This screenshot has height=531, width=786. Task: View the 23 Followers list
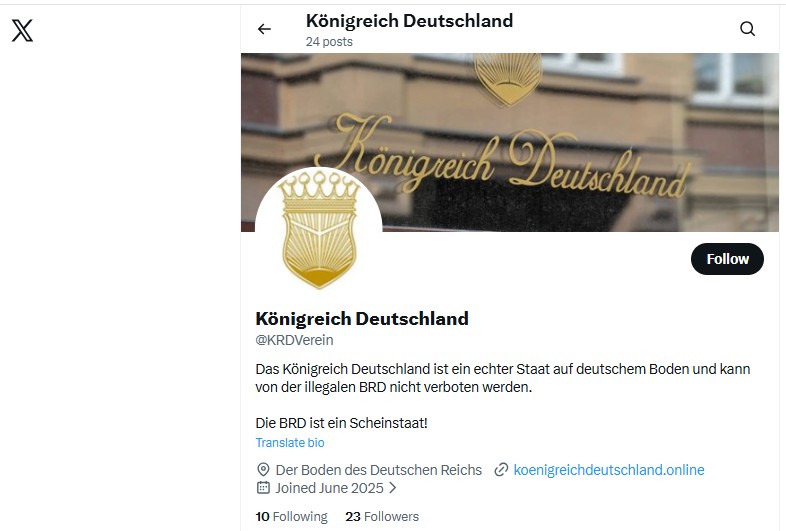tap(382, 516)
